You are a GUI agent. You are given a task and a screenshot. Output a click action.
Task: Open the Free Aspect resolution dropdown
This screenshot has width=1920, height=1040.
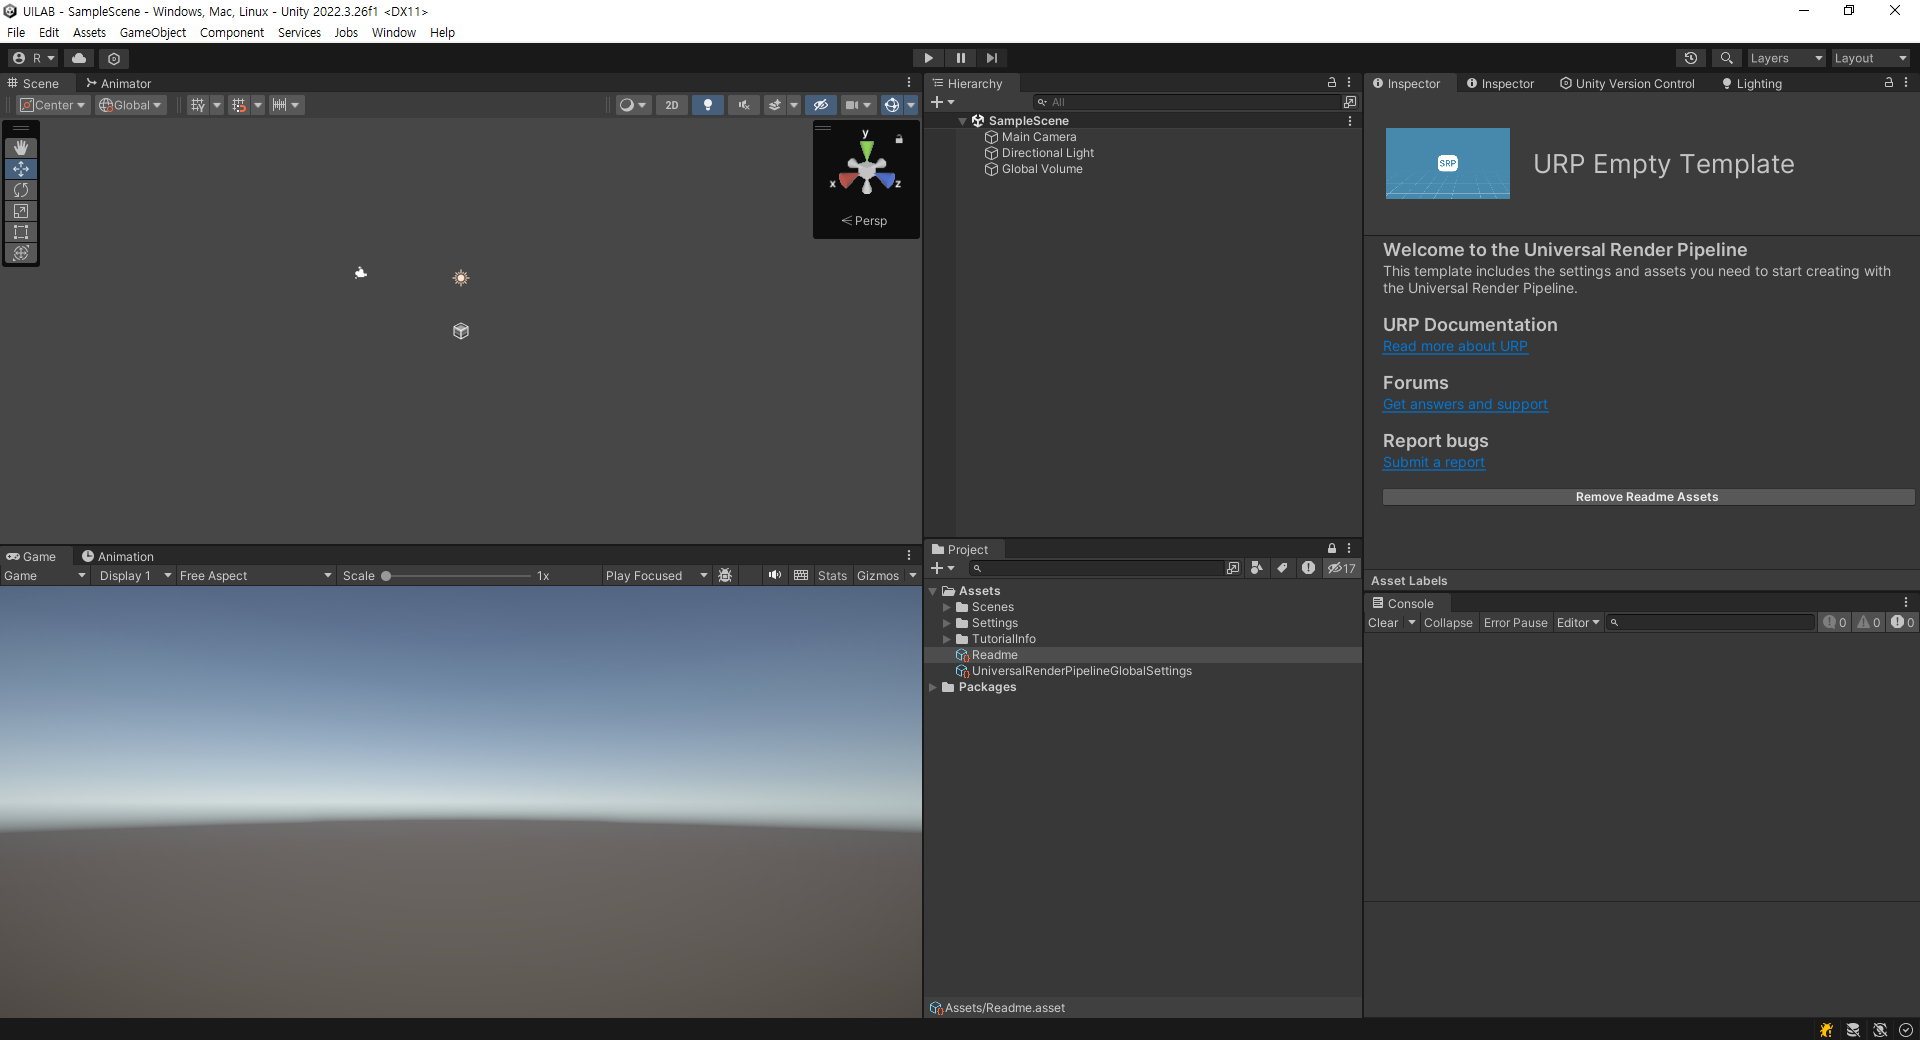click(x=255, y=575)
